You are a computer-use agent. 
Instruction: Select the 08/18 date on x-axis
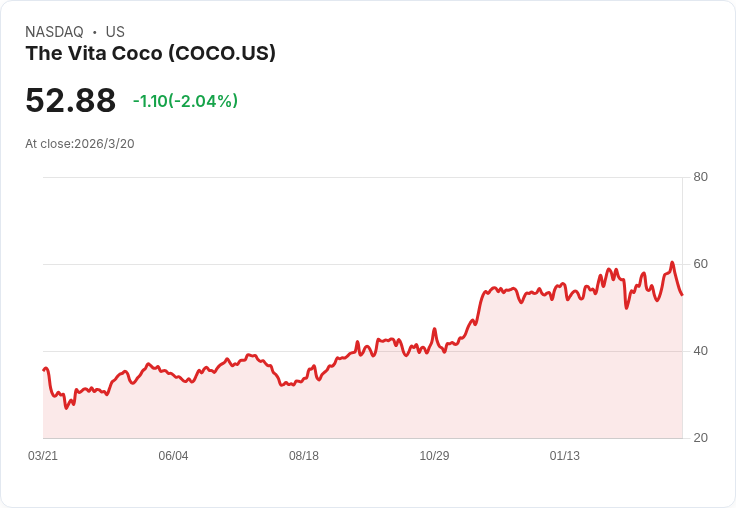coord(304,455)
